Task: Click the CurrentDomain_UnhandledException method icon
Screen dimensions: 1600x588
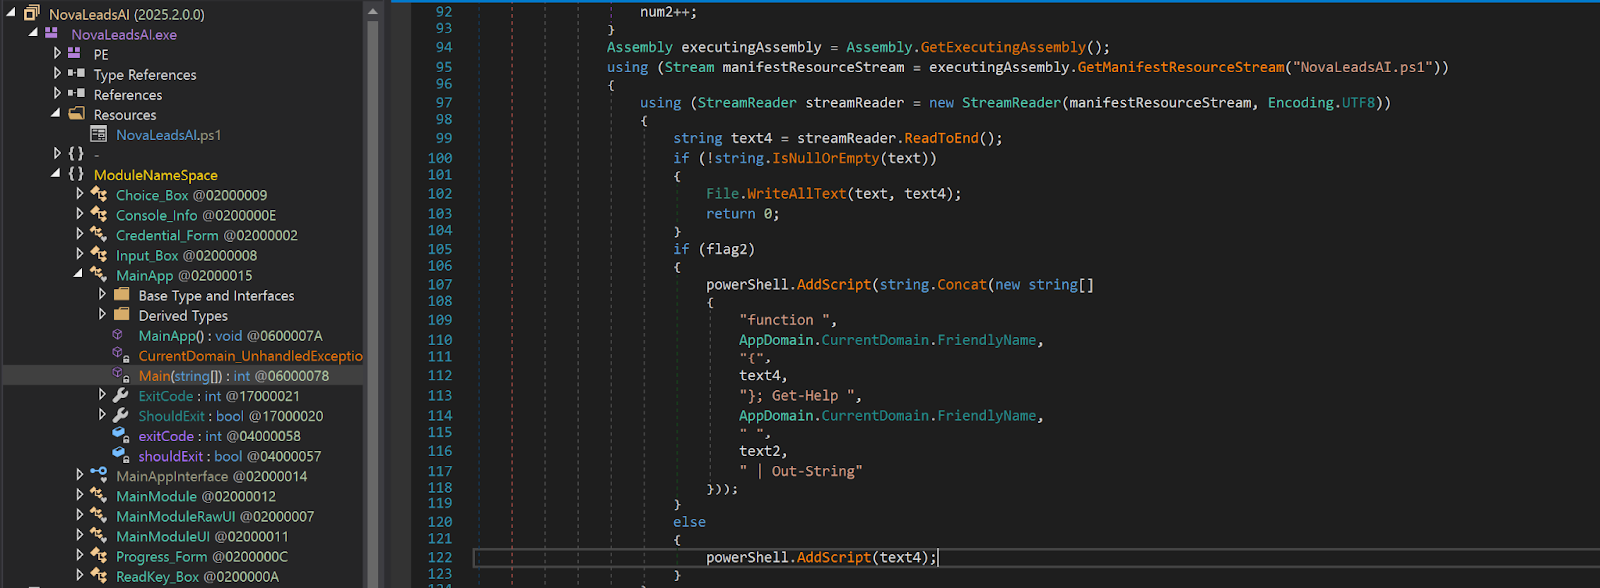Action: coord(120,355)
